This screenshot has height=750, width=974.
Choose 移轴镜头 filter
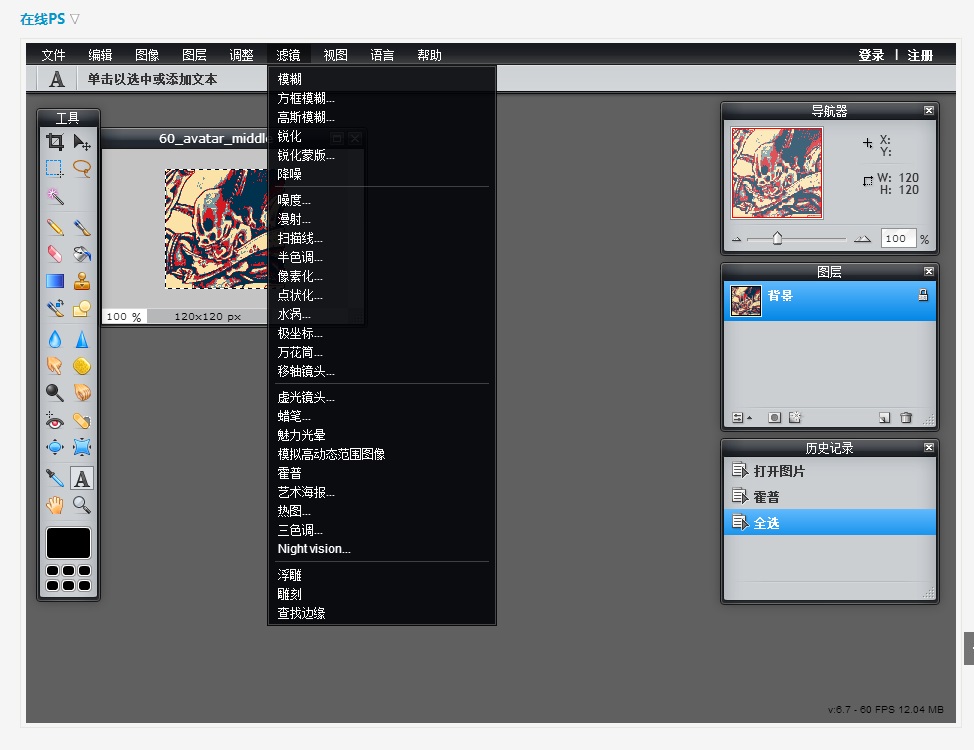click(381, 371)
